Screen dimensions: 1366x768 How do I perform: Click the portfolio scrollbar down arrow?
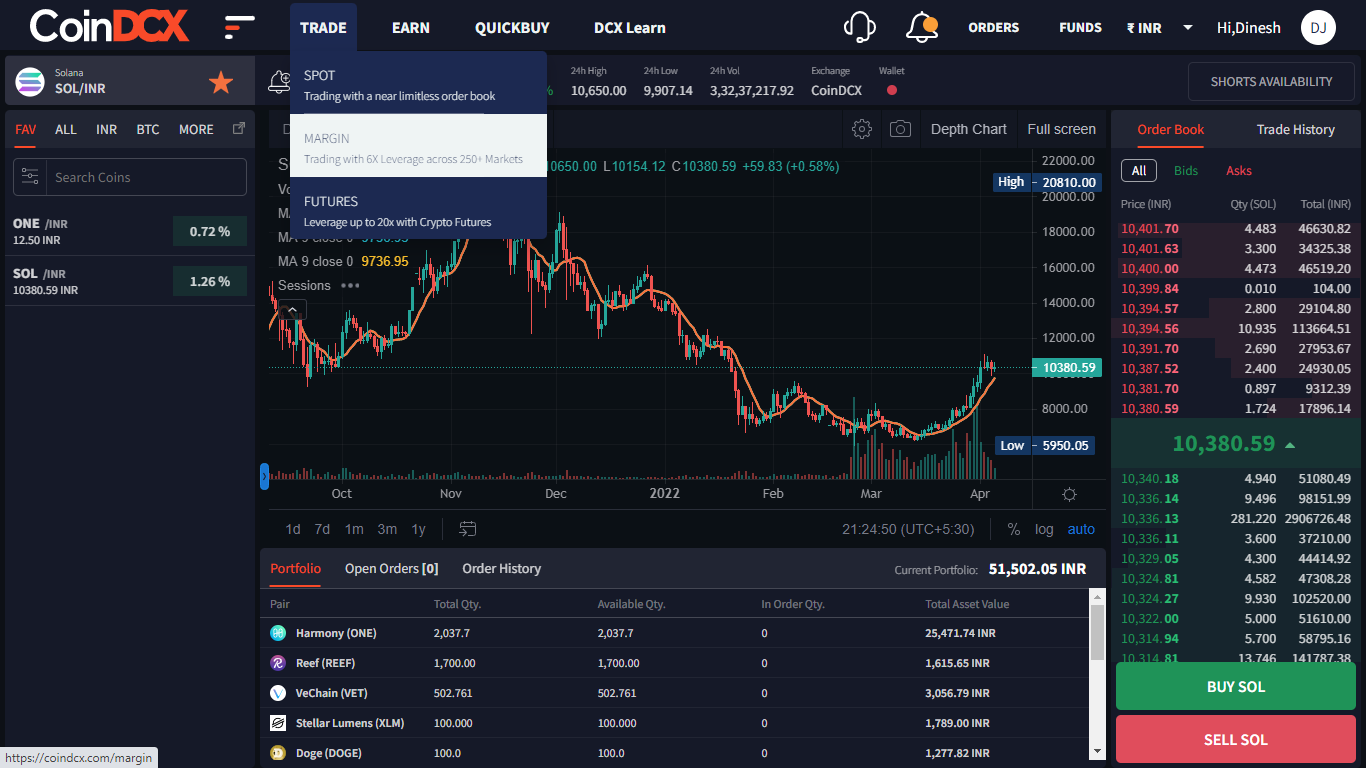tap(1097, 752)
